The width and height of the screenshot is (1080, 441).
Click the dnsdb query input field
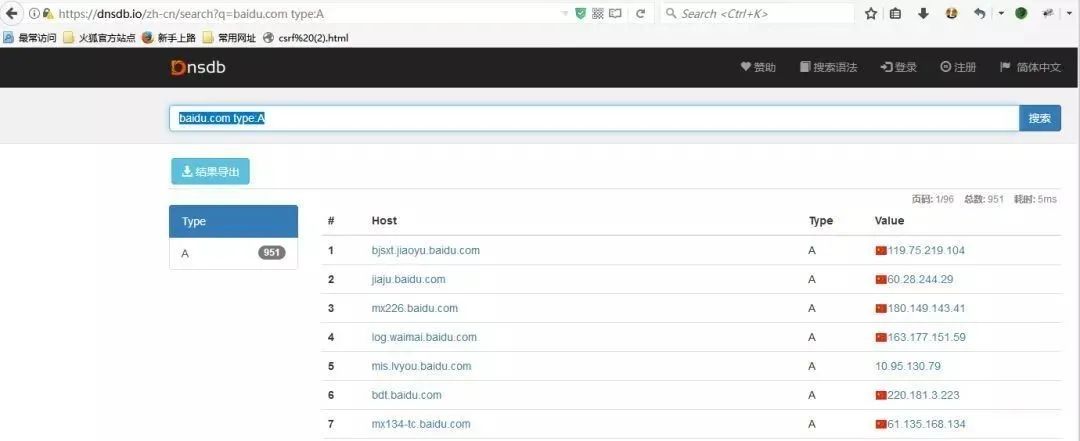tap(594, 119)
